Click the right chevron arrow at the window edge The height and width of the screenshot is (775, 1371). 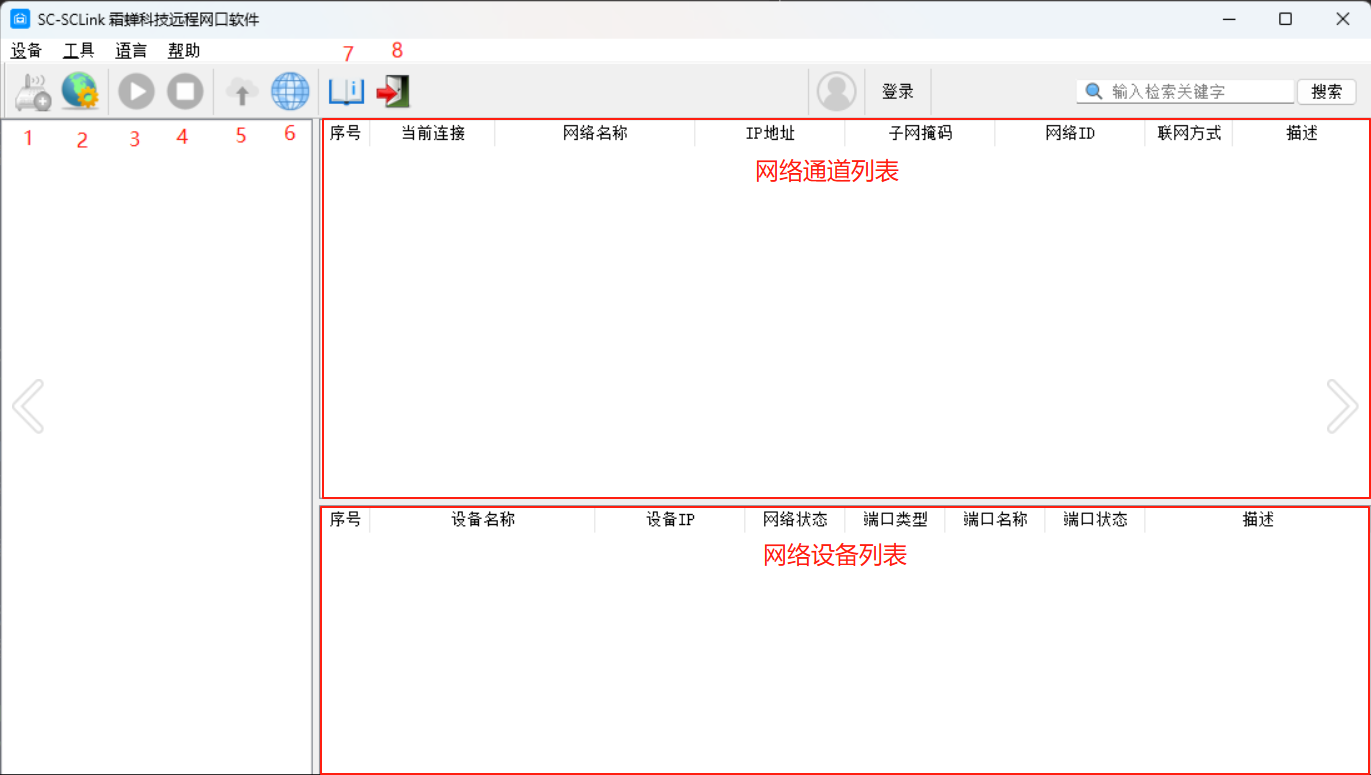1341,406
